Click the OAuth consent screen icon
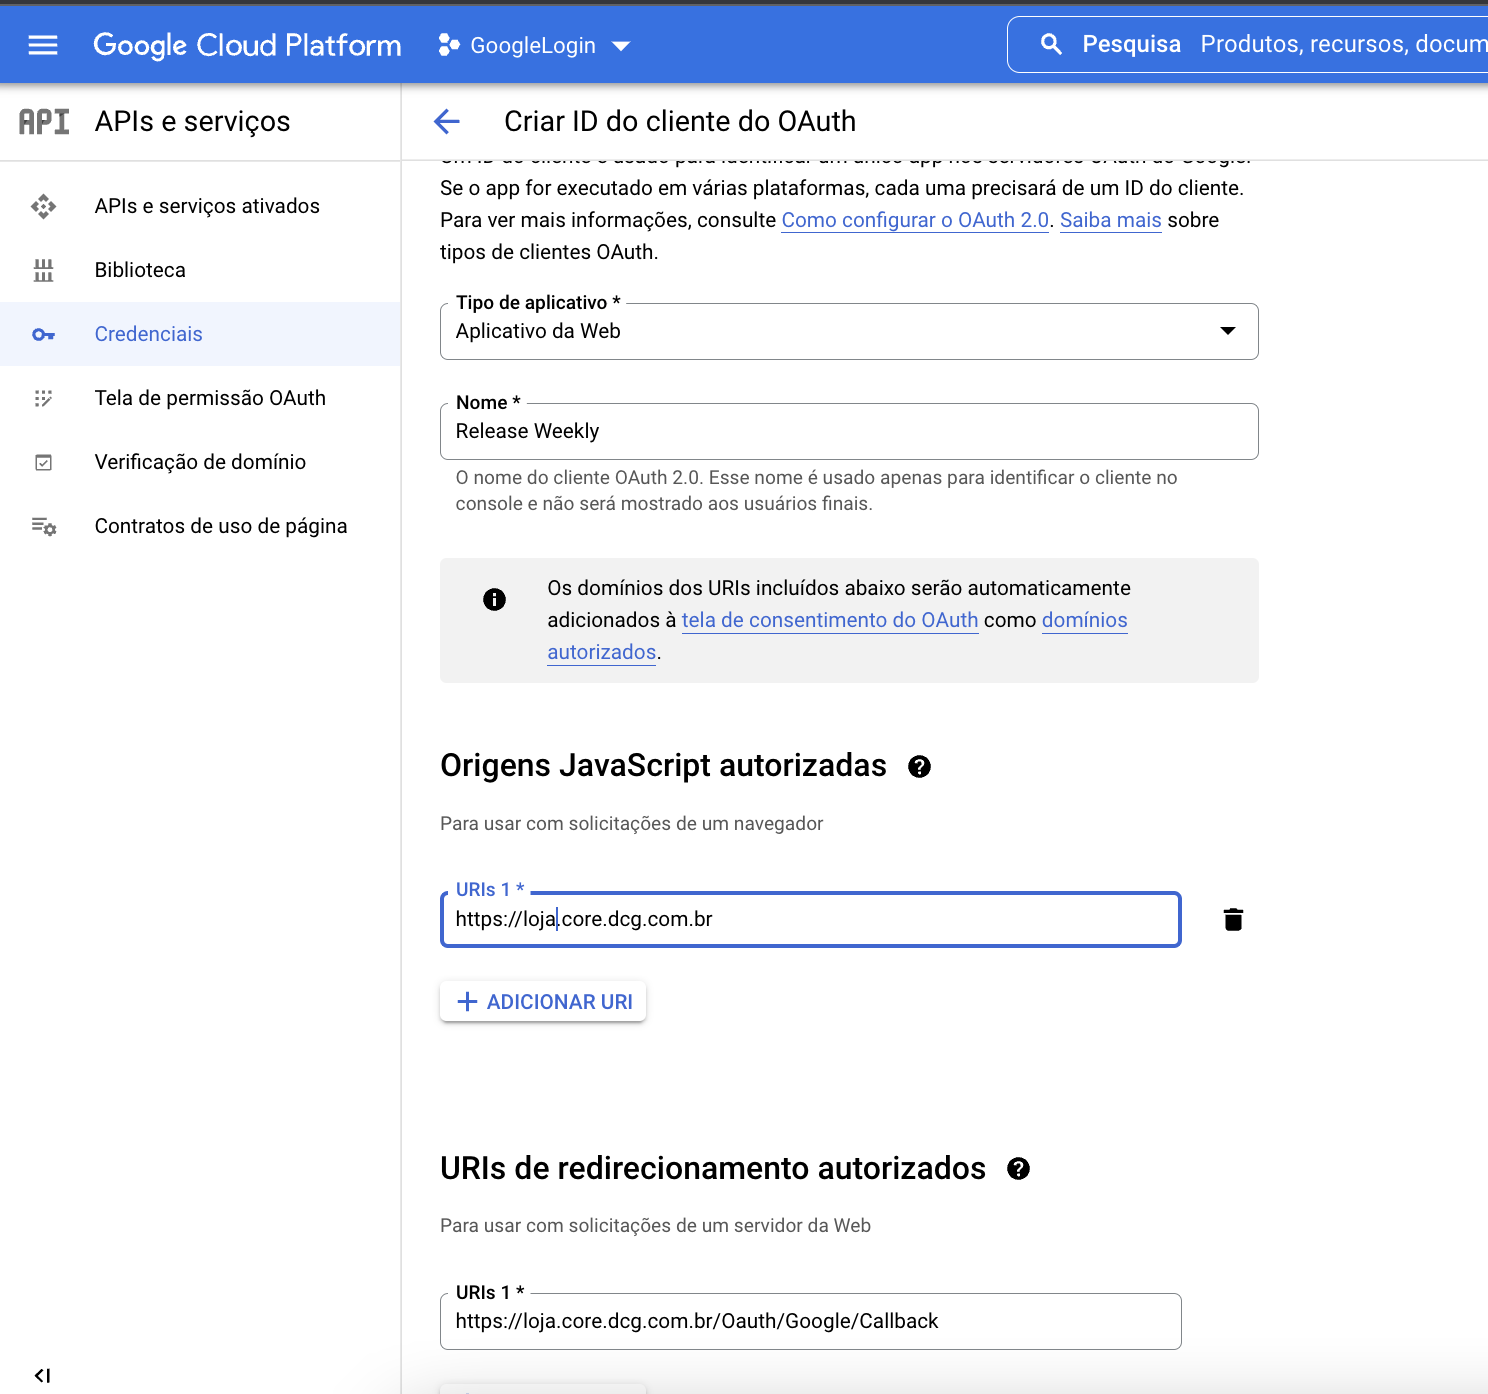Screen dimensions: 1488x1394 click(x=43, y=398)
